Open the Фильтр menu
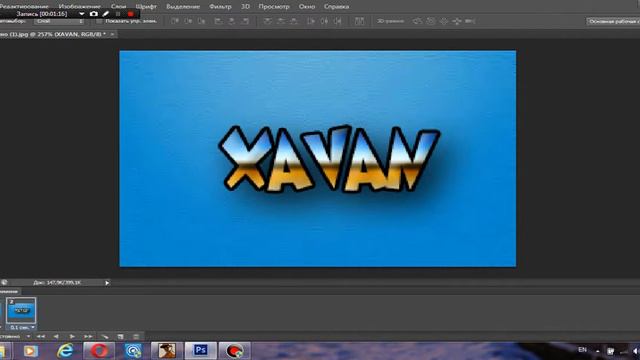640x360 pixels. coord(220,6)
